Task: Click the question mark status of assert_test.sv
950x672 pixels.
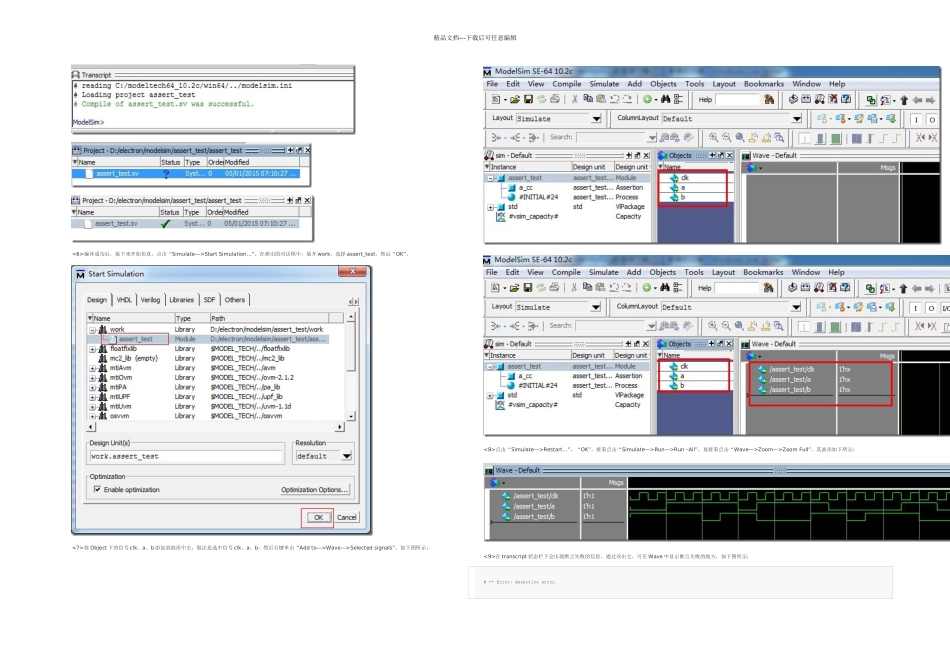Action: click(166, 173)
